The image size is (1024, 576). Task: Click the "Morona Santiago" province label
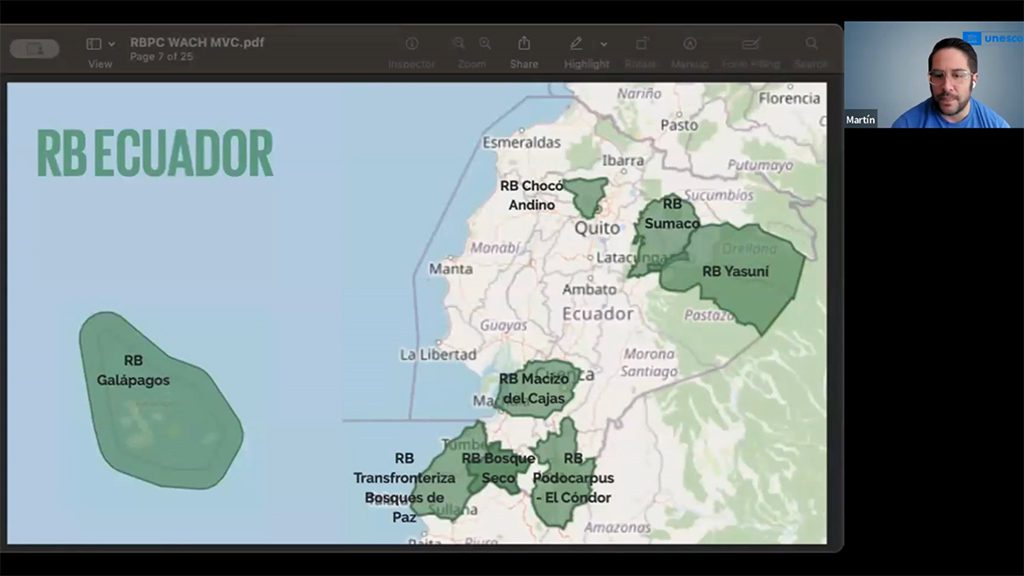648,362
